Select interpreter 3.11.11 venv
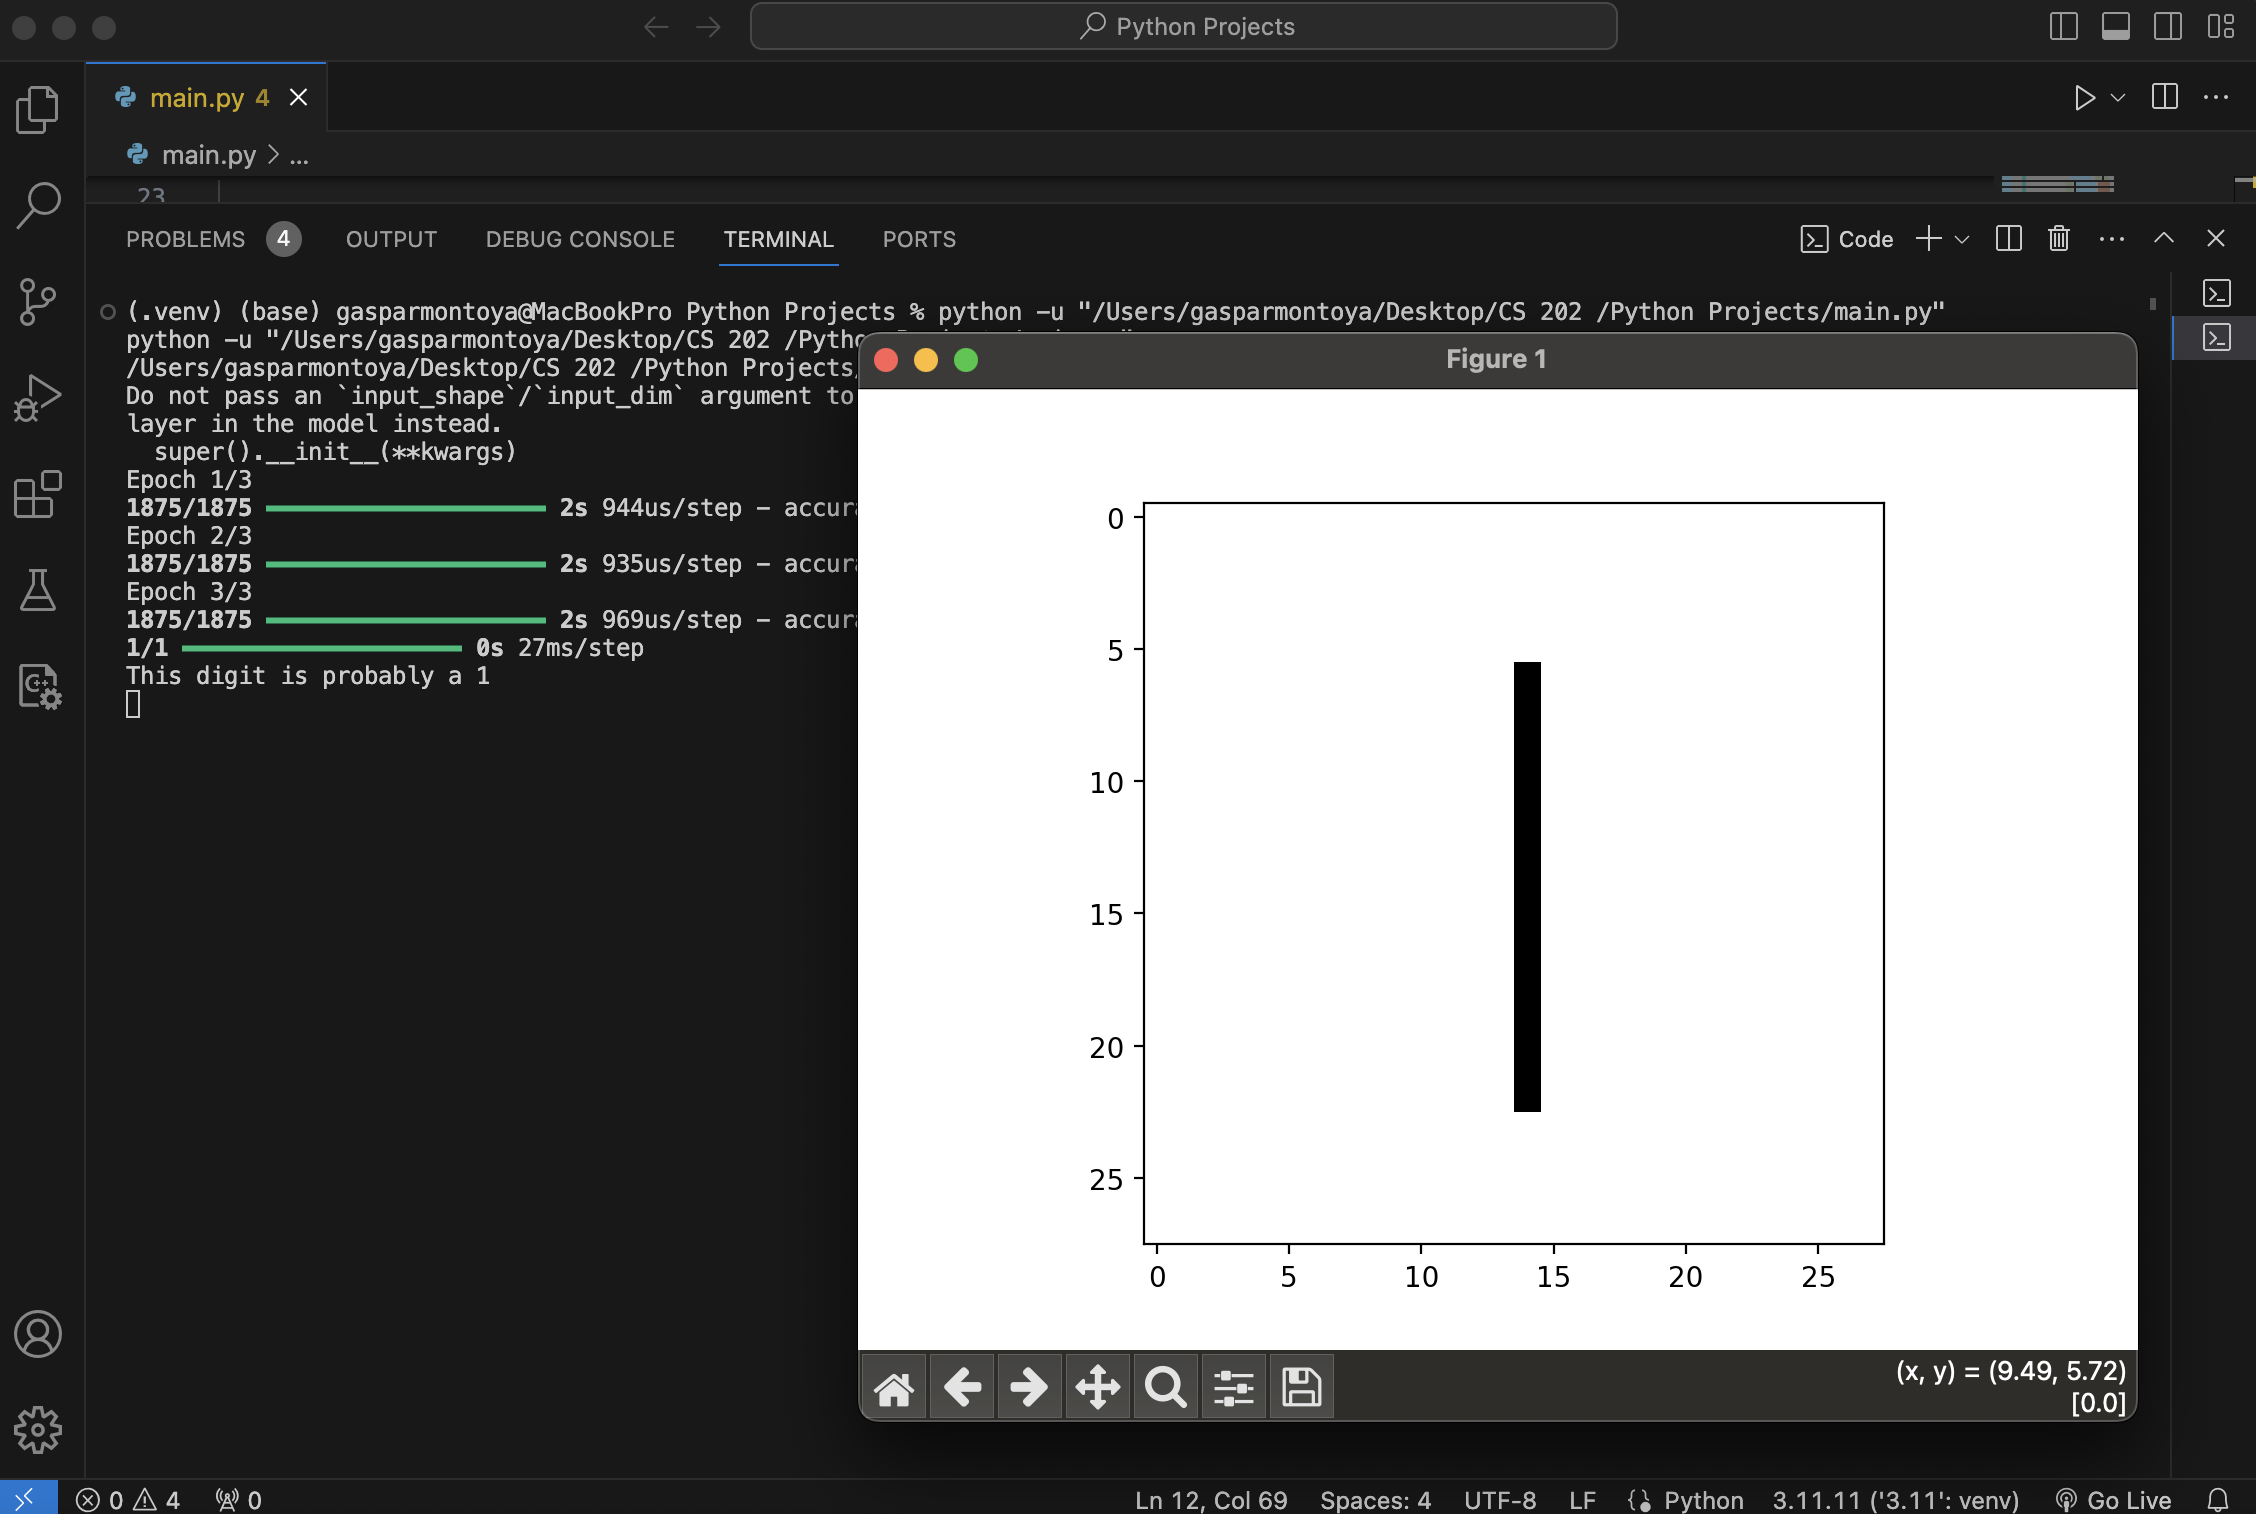The width and height of the screenshot is (2256, 1514). (x=1895, y=1499)
